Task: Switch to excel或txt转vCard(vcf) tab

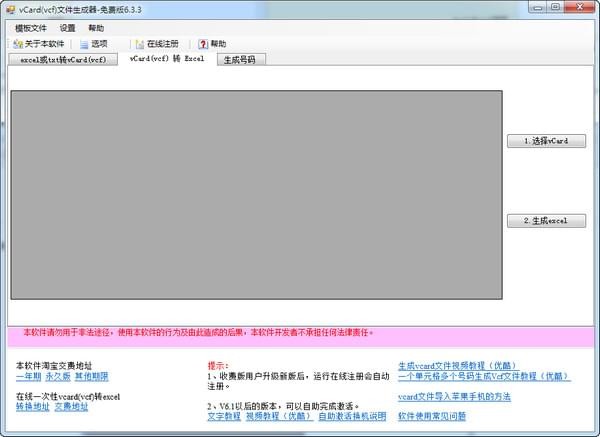Action: tap(63, 60)
